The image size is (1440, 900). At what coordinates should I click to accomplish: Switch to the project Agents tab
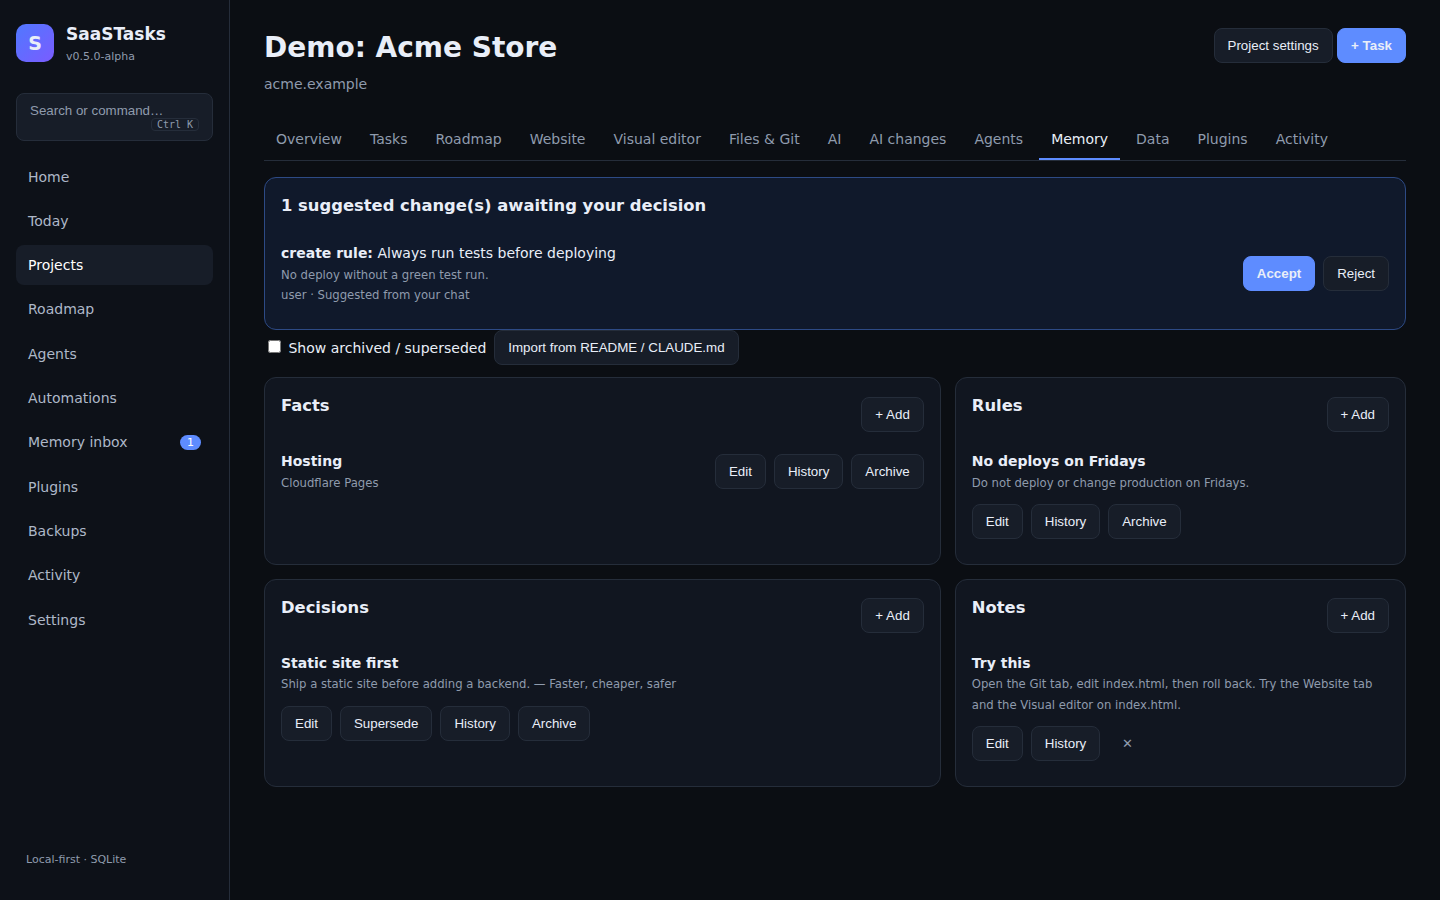(998, 139)
